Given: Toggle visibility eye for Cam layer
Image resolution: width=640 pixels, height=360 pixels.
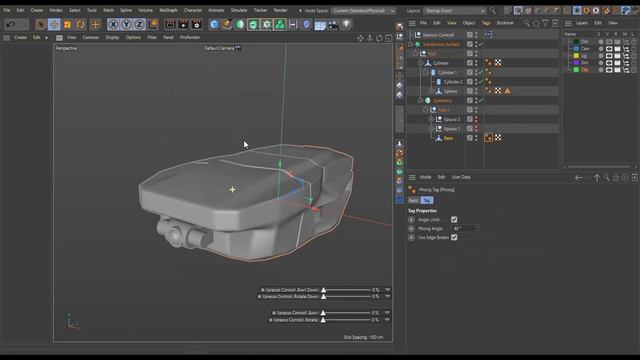Looking at the screenshot, I should [x=609, y=49].
